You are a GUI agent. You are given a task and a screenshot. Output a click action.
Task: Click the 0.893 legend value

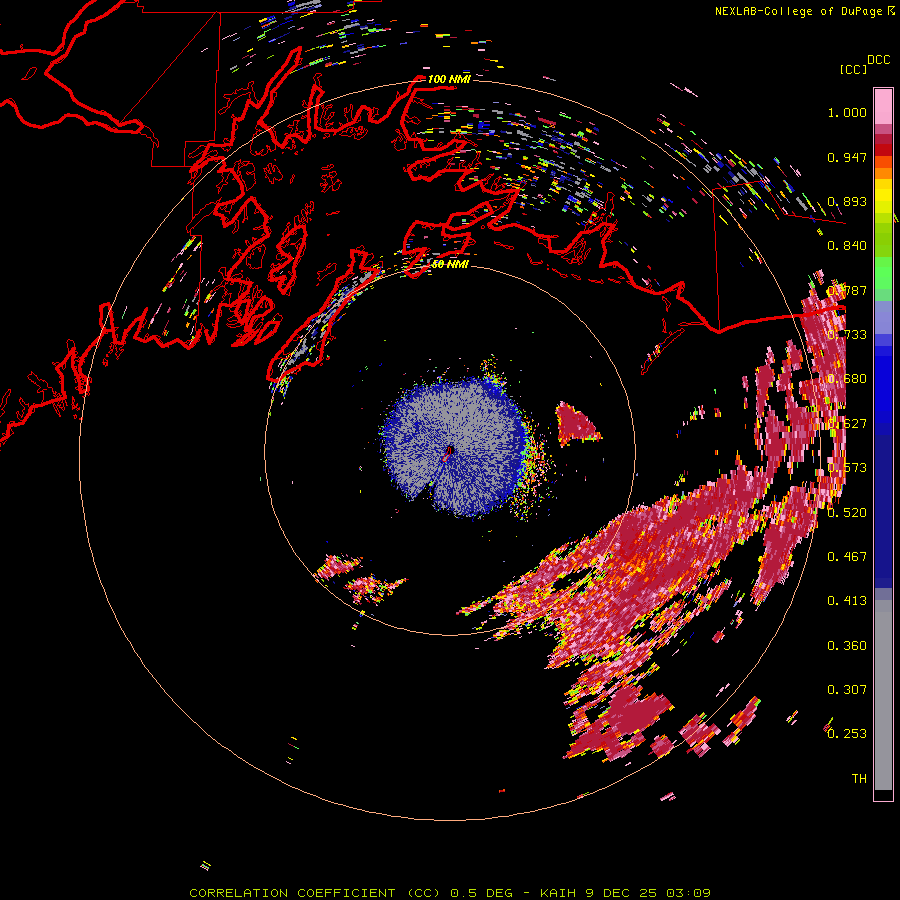pyautogui.click(x=847, y=201)
